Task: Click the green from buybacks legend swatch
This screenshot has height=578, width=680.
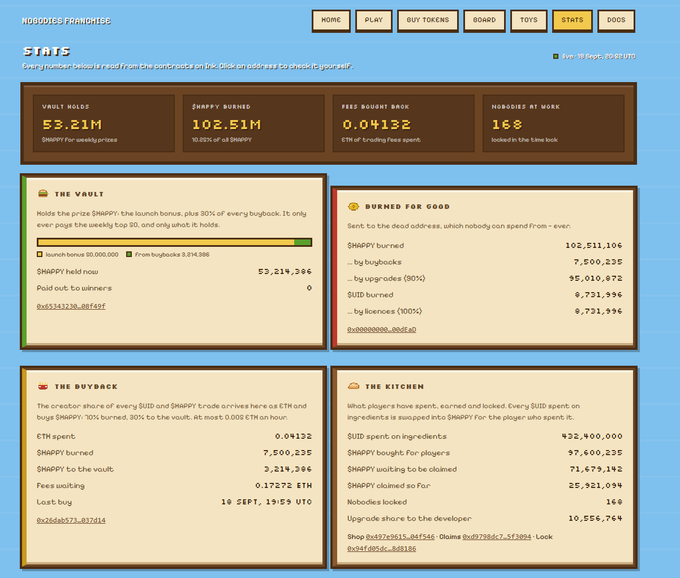Action: pyautogui.click(x=129, y=255)
